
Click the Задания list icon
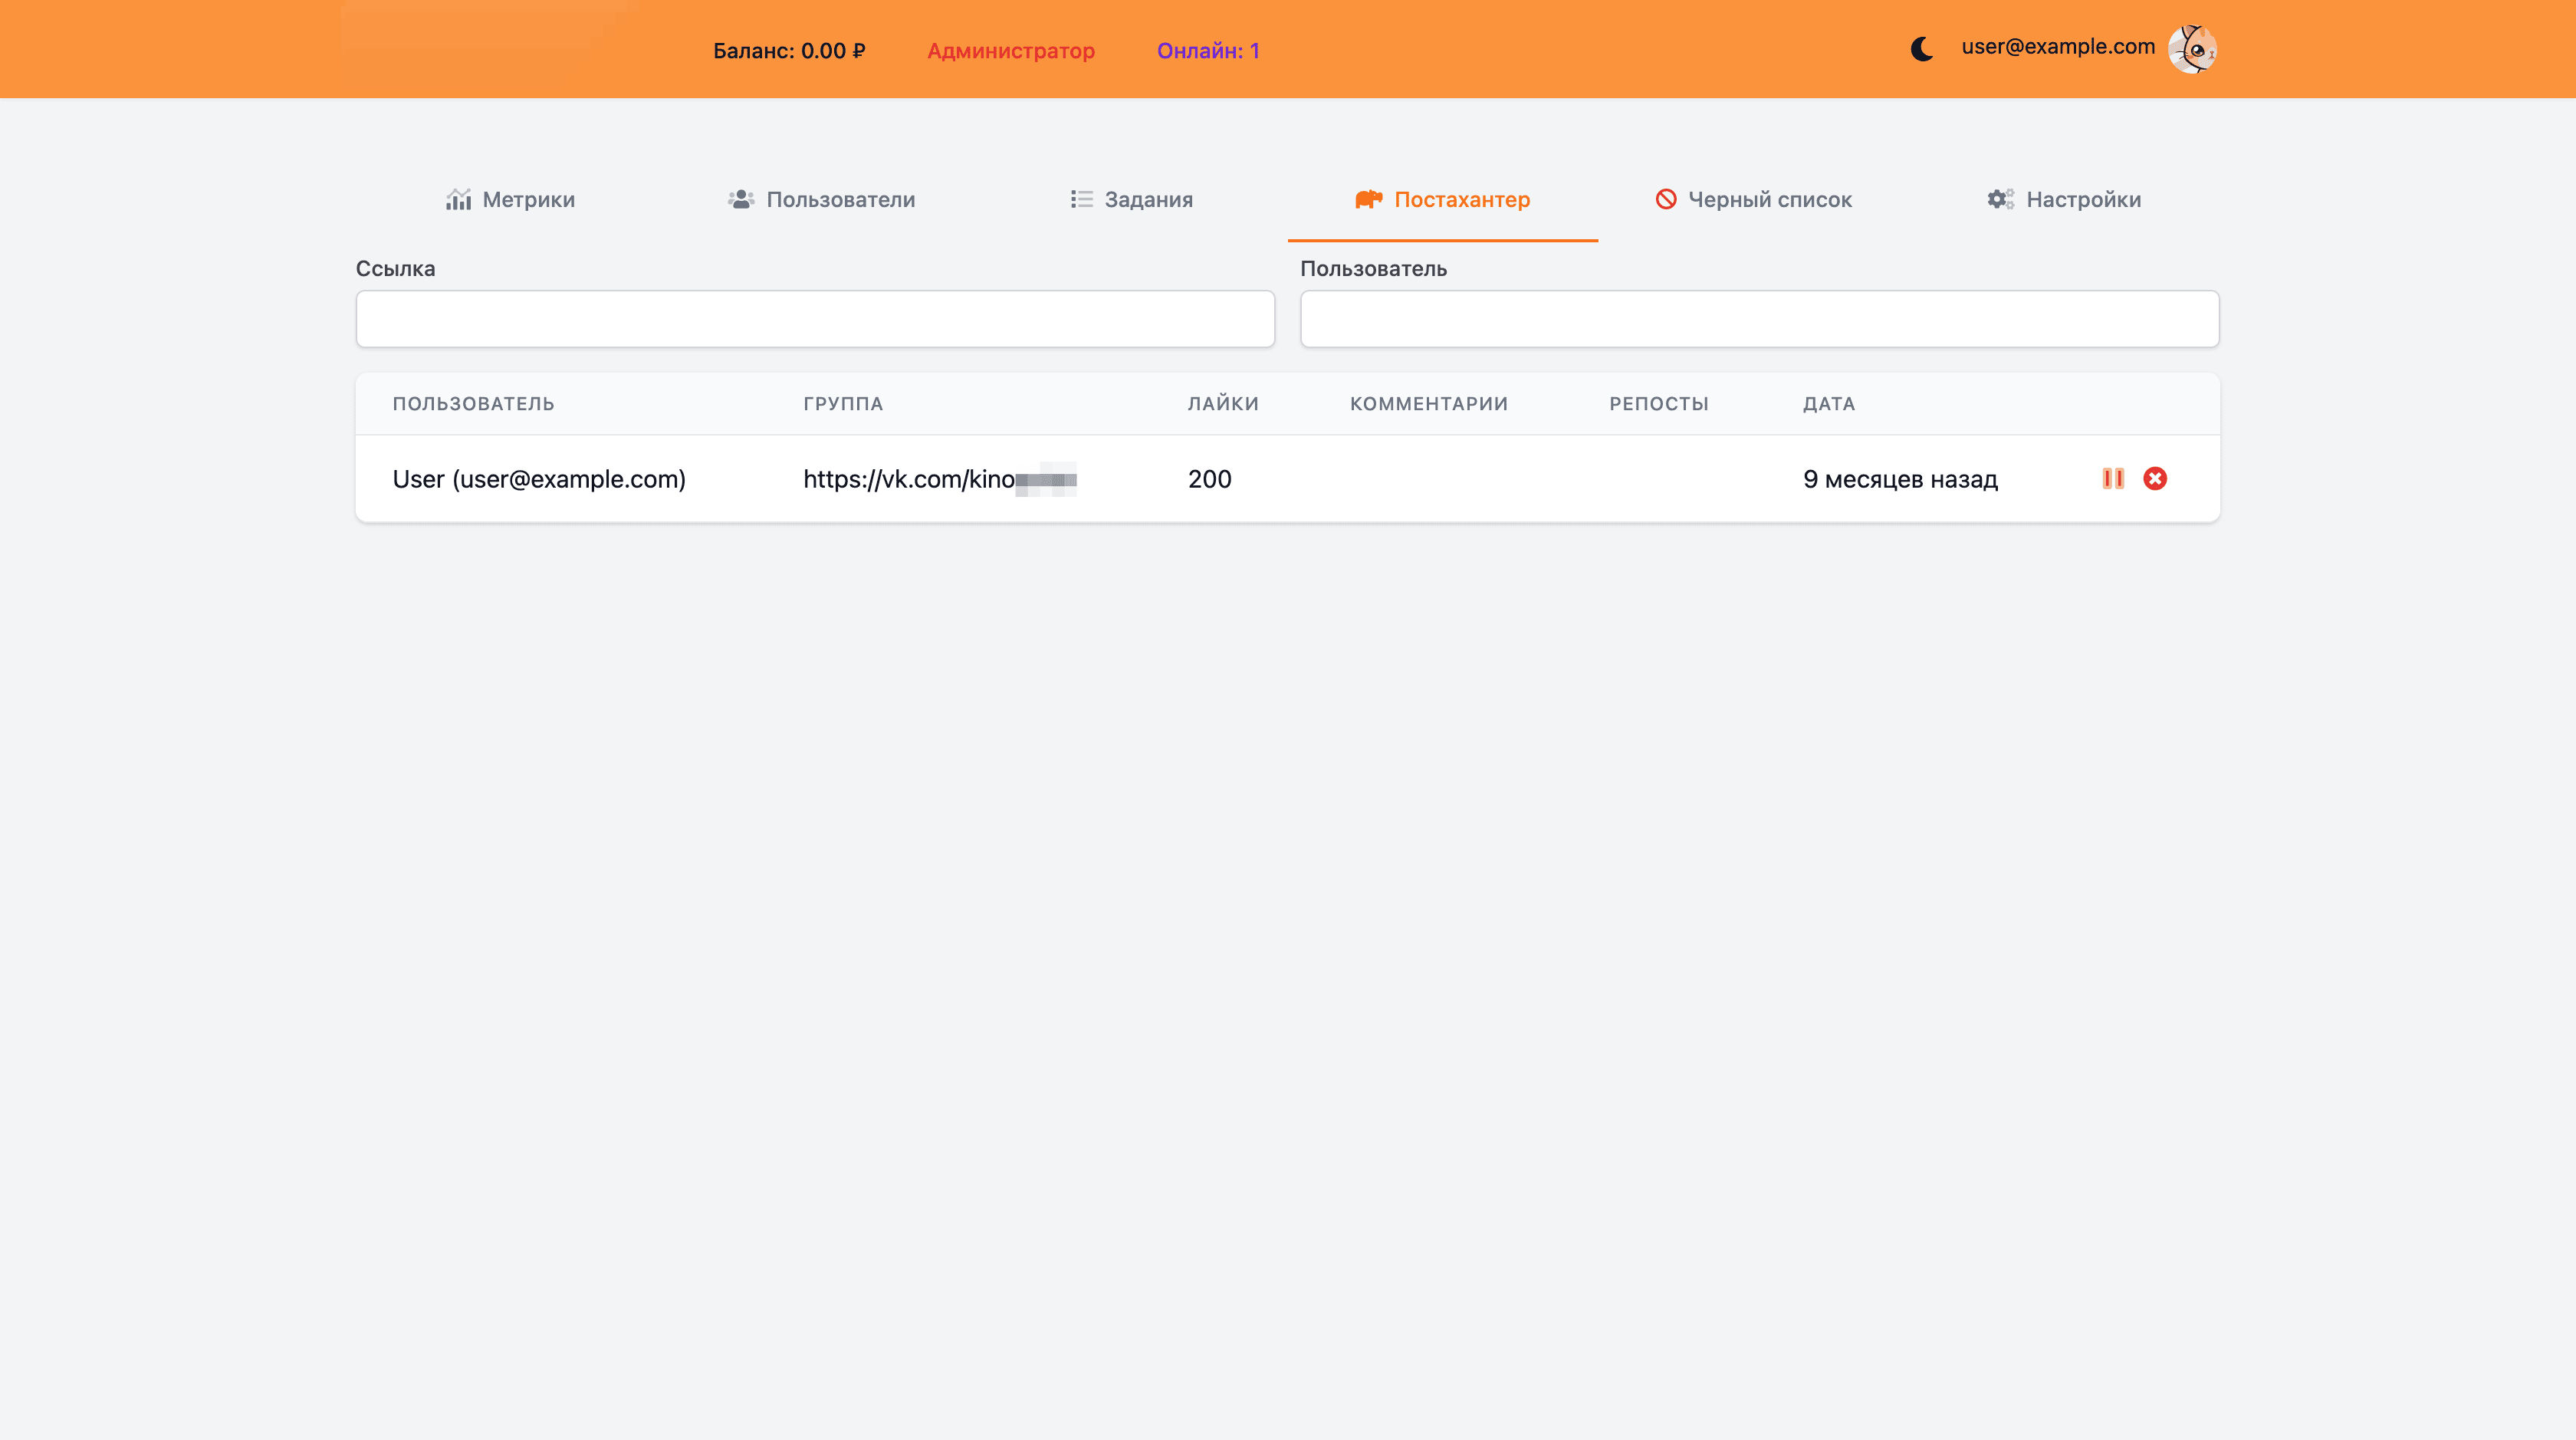1081,200
